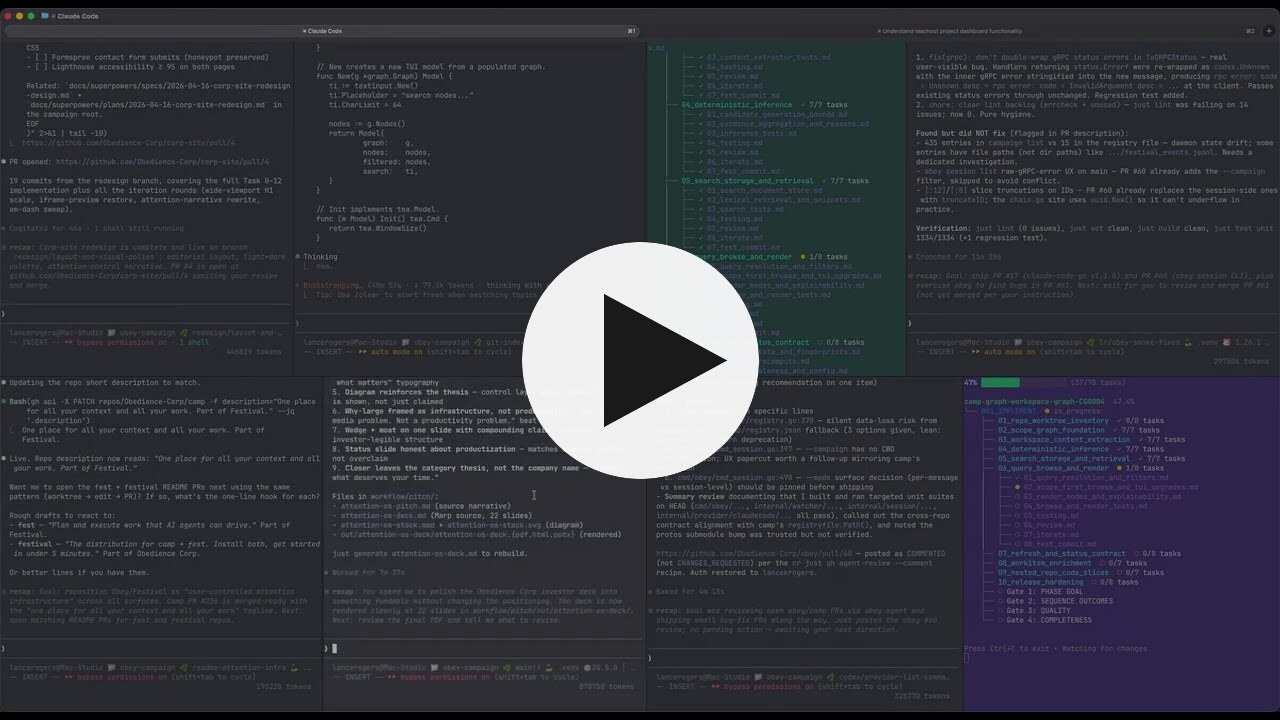Image resolution: width=1280 pixels, height=720 pixels.
Task: Click the 47% green progress bar
Action: tap(1025, 382)
